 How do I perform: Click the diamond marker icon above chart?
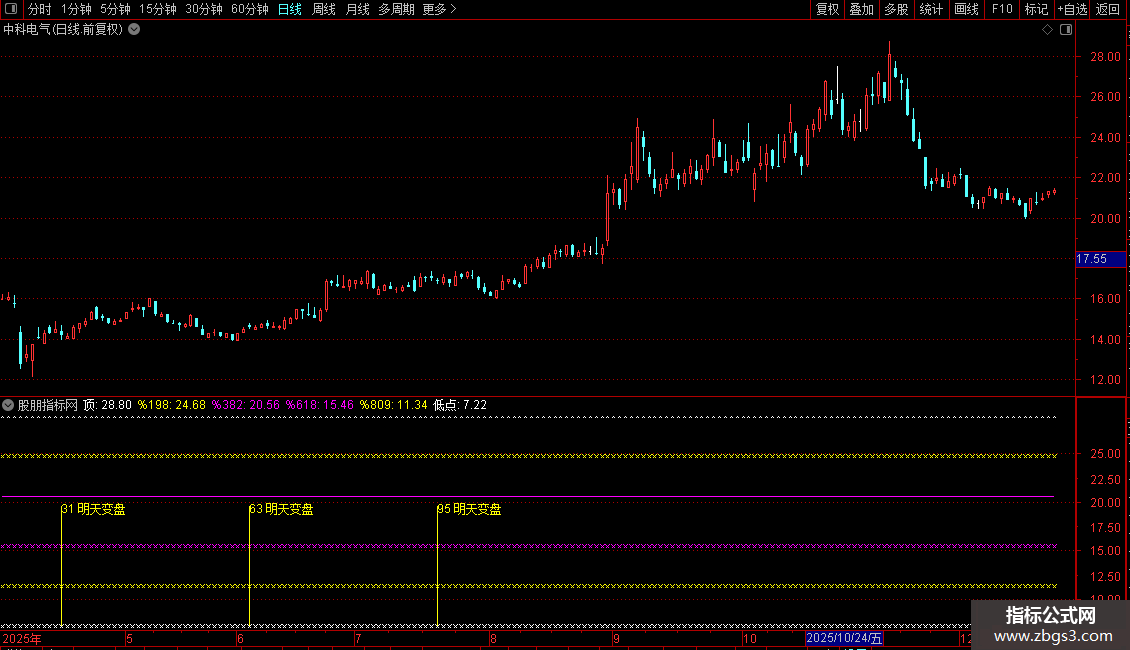(x=1047, y=30)
